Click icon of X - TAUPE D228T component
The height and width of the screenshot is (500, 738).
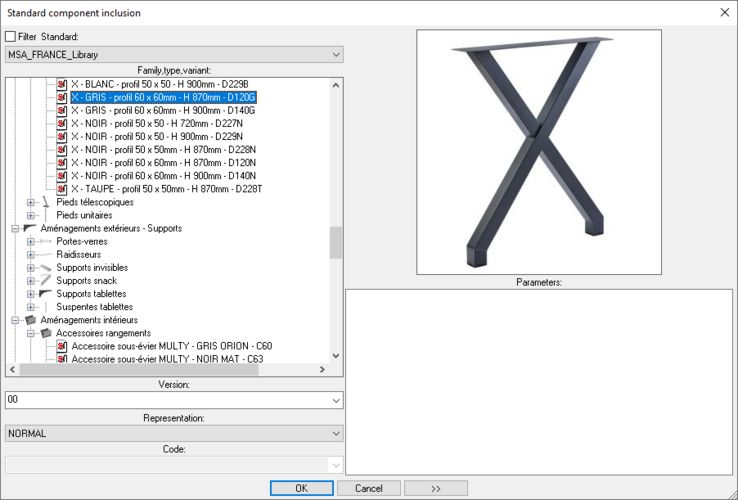62,188
